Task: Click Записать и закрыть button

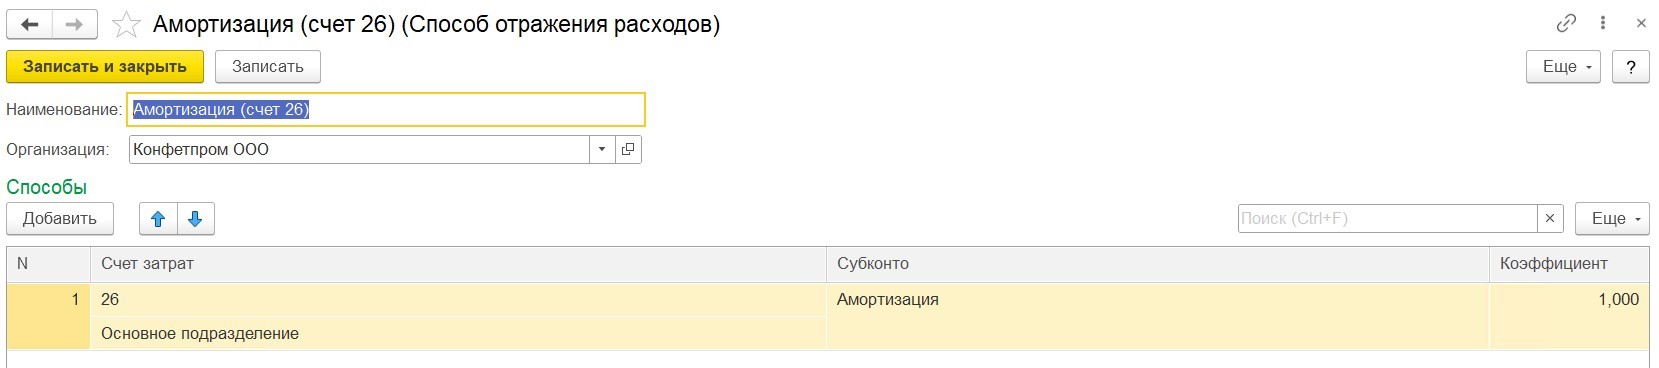Action: [x=105, y=67]
